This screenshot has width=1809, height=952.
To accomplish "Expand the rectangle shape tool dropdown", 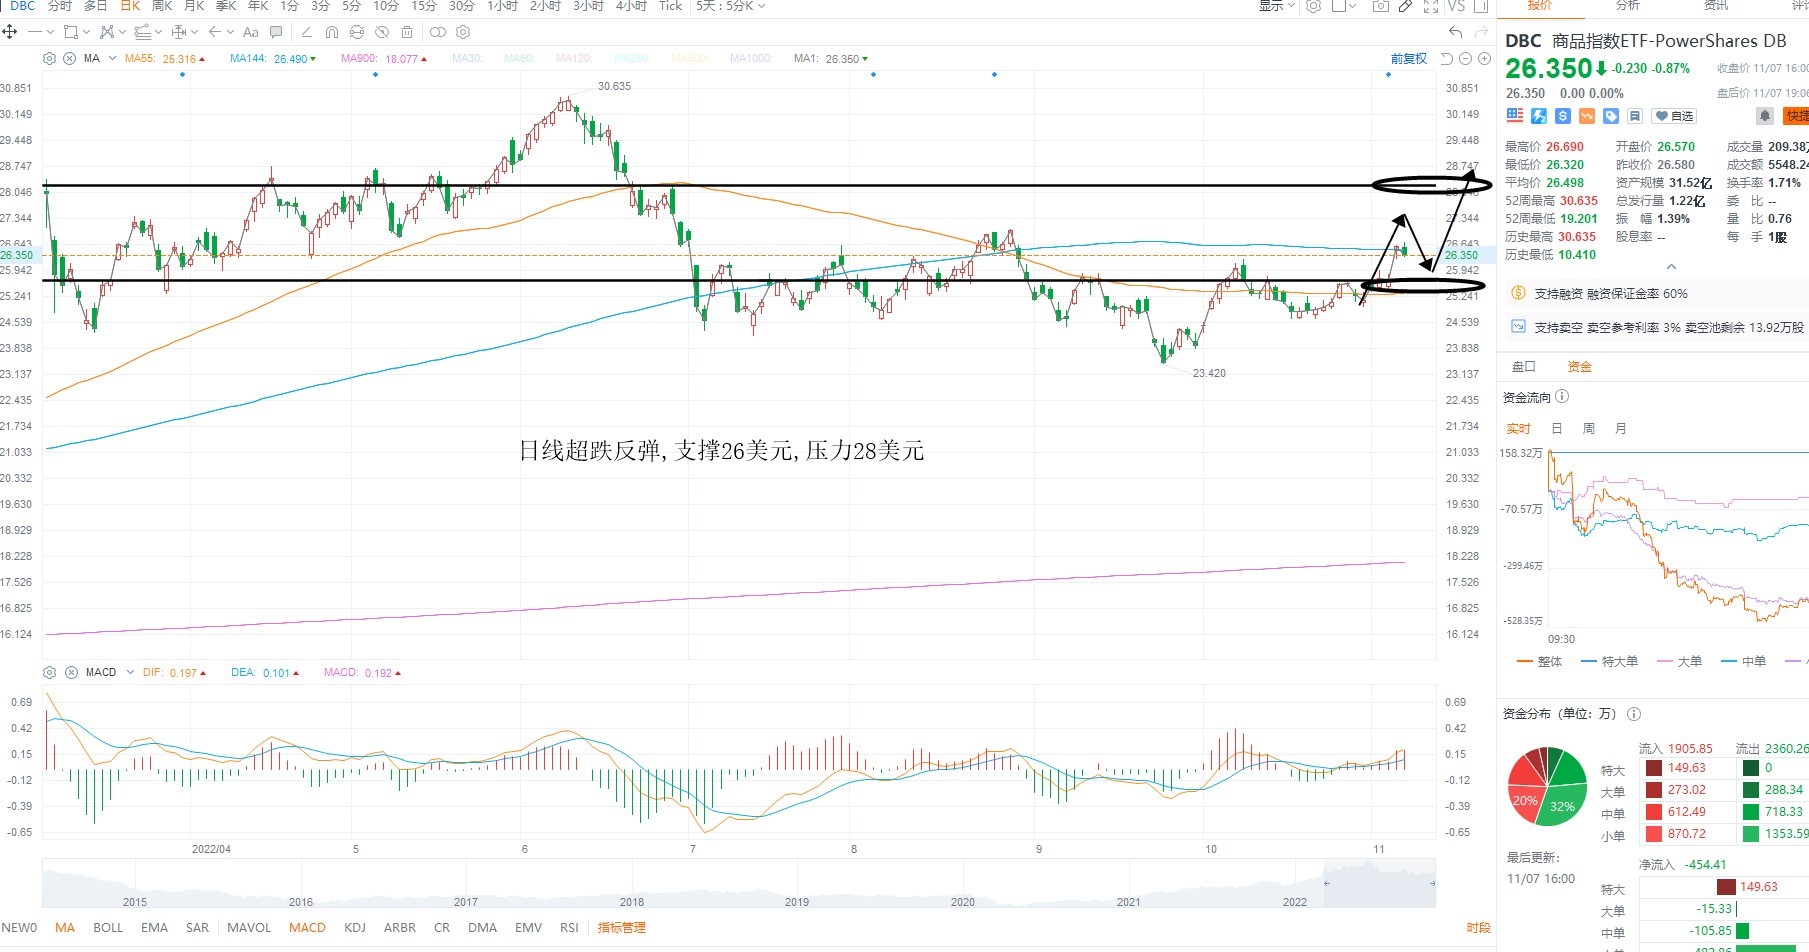I will tap(87, 32).
